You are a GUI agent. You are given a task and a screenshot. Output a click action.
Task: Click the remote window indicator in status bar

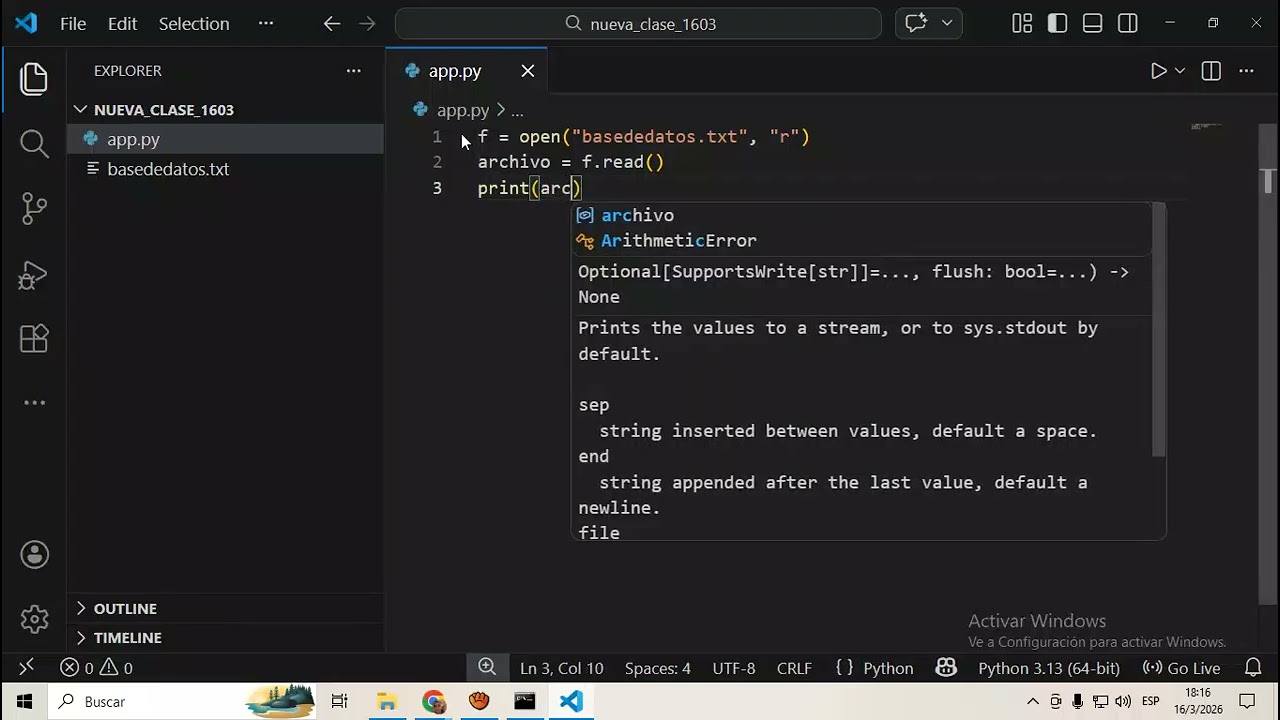[26, 667]
